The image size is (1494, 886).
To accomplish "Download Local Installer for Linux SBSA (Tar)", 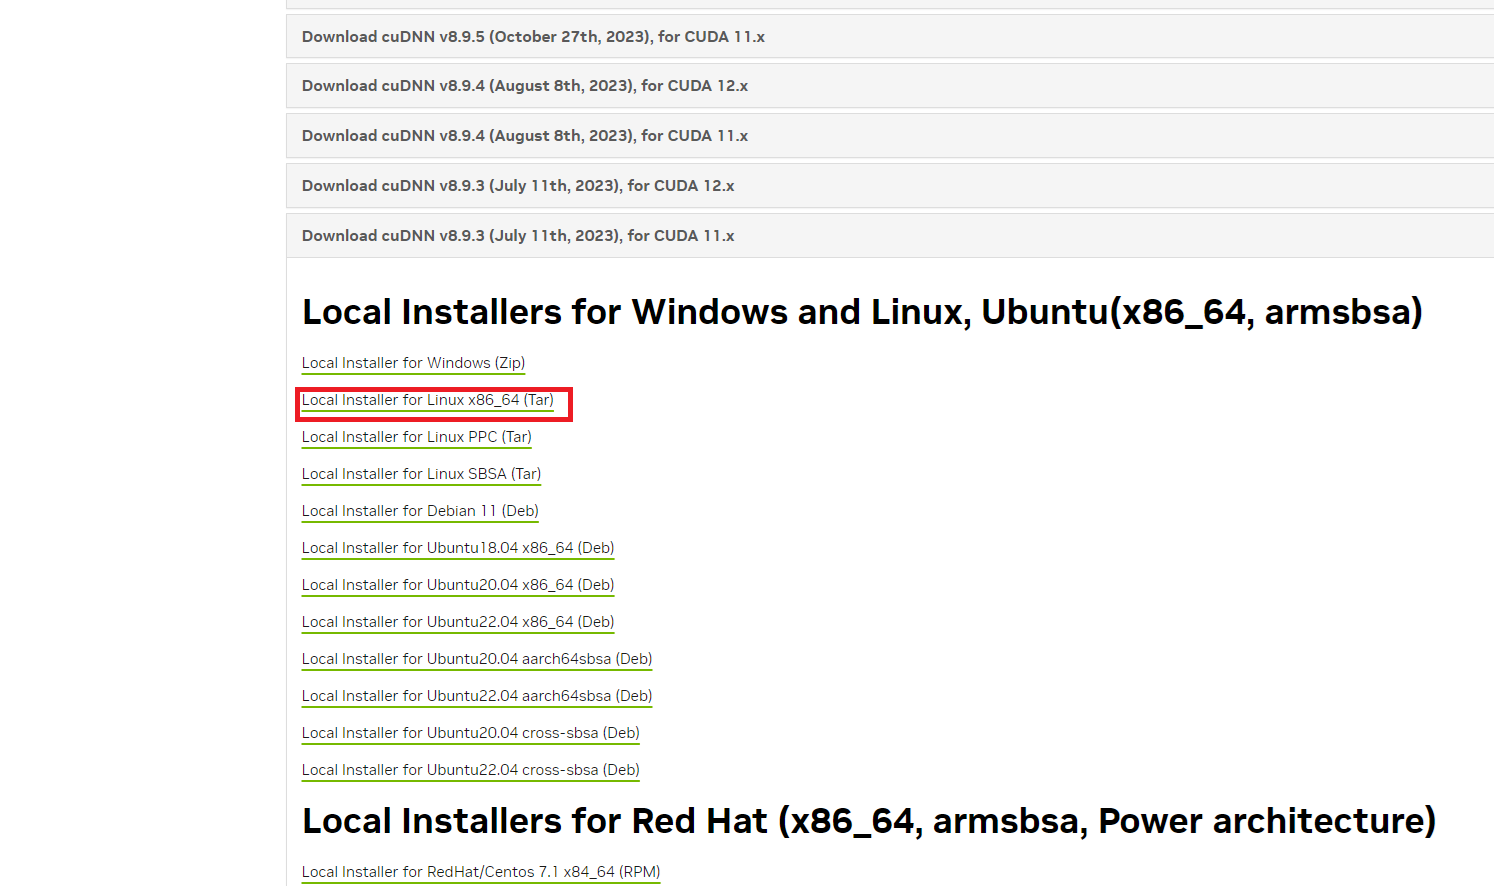I will [x=421, y=474].
